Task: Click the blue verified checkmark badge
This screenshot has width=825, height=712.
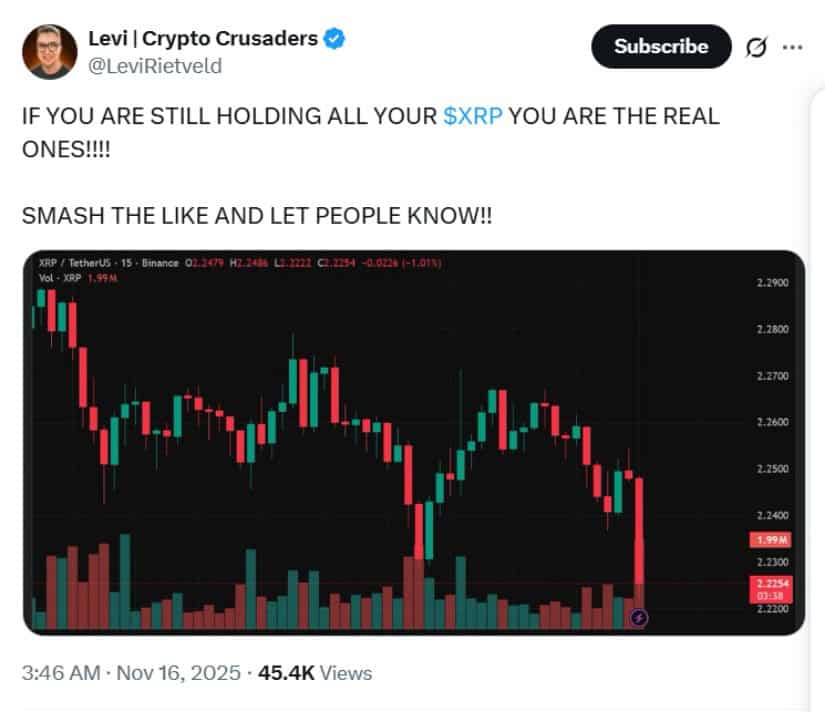Action: (336, 40)
